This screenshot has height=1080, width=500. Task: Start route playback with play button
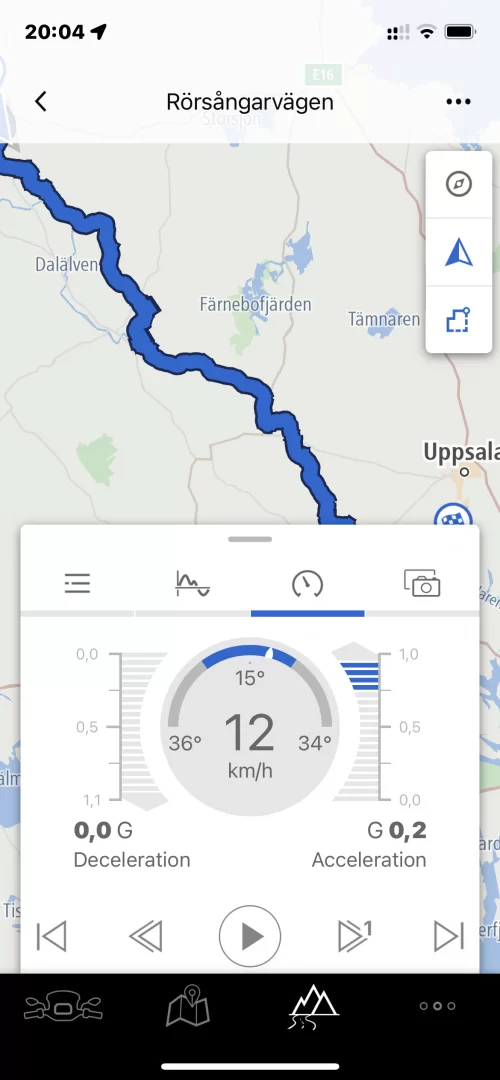[x=250, y=936]
